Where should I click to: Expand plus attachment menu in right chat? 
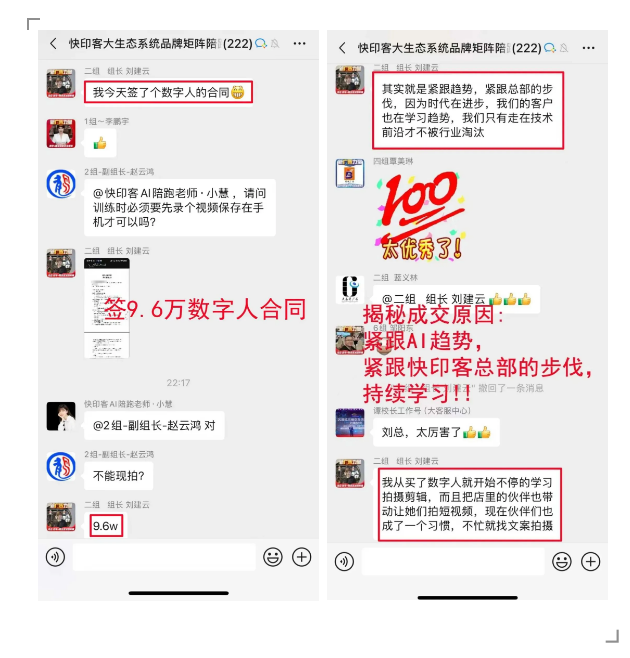[x=591, y=561]
